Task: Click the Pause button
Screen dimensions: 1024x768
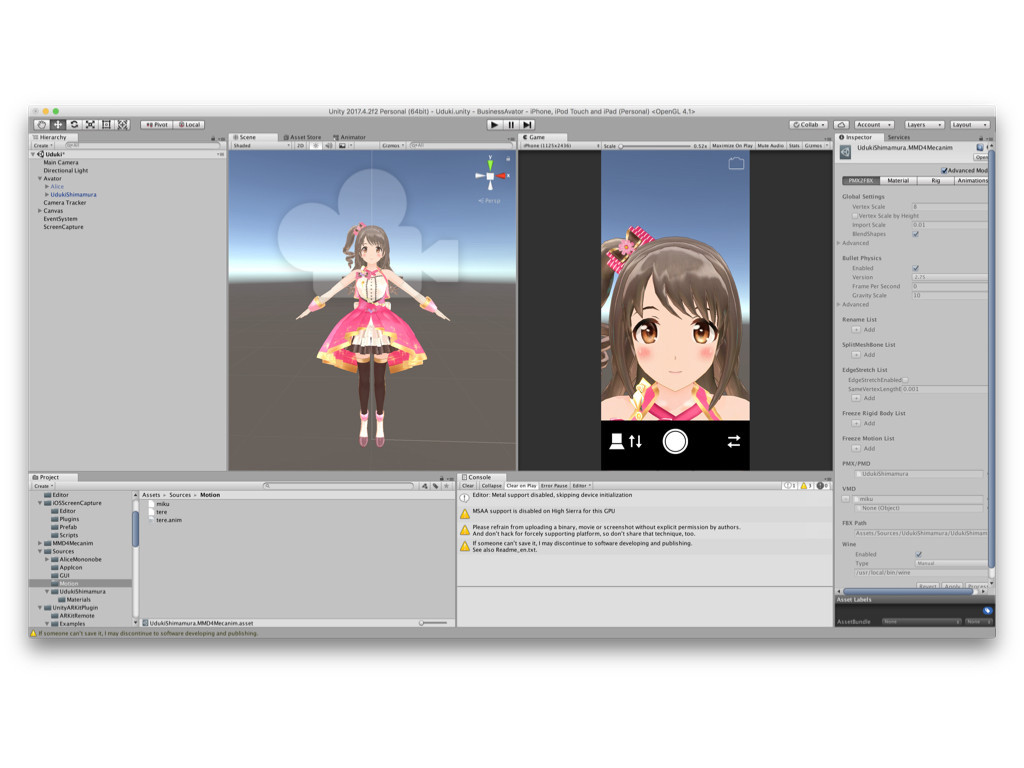Action: coord(511,125)
